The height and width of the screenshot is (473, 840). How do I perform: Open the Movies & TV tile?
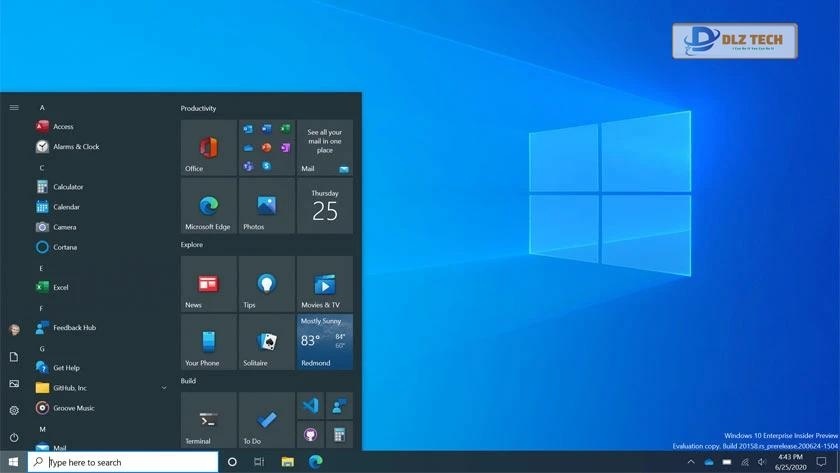coord(324,284)
